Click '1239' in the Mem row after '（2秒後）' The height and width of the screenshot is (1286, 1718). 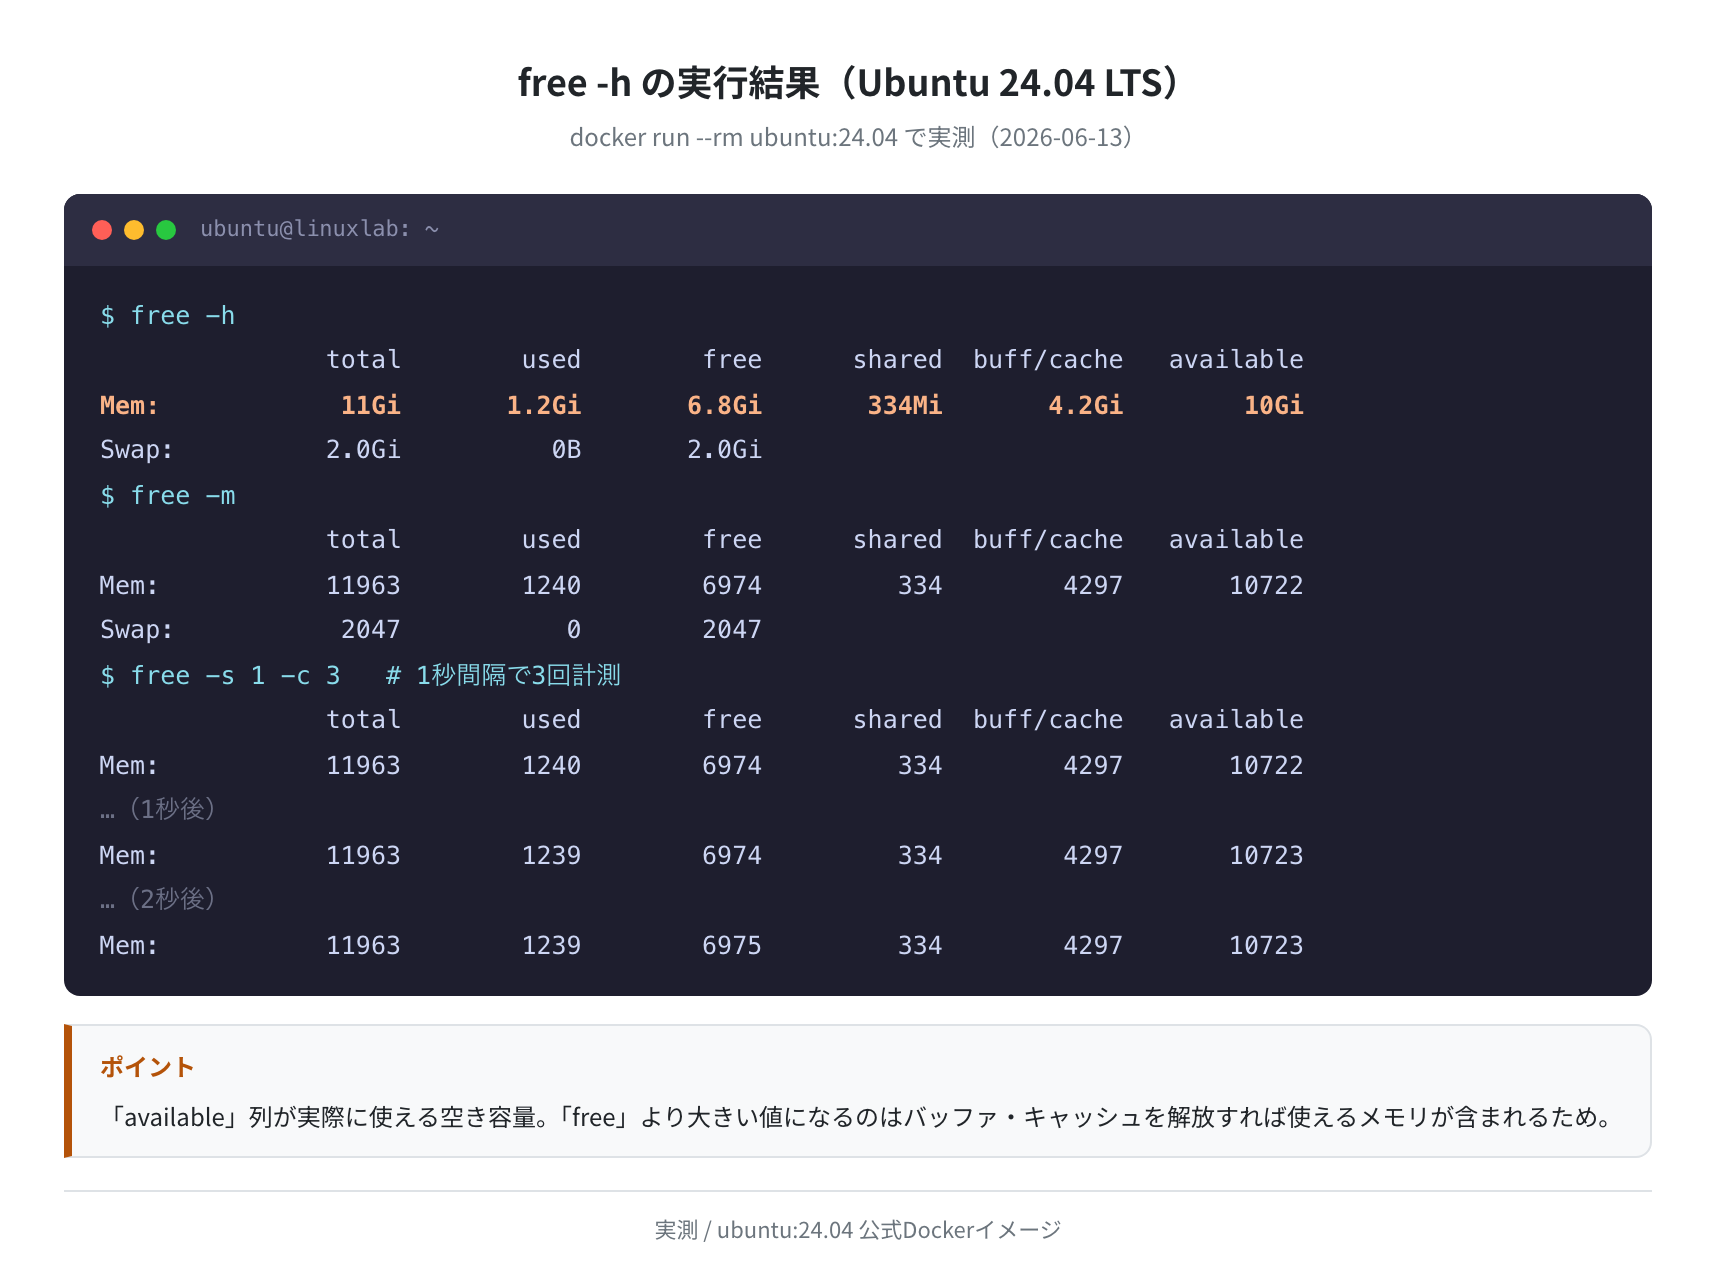pyautogui.click(x=551, y=946)
